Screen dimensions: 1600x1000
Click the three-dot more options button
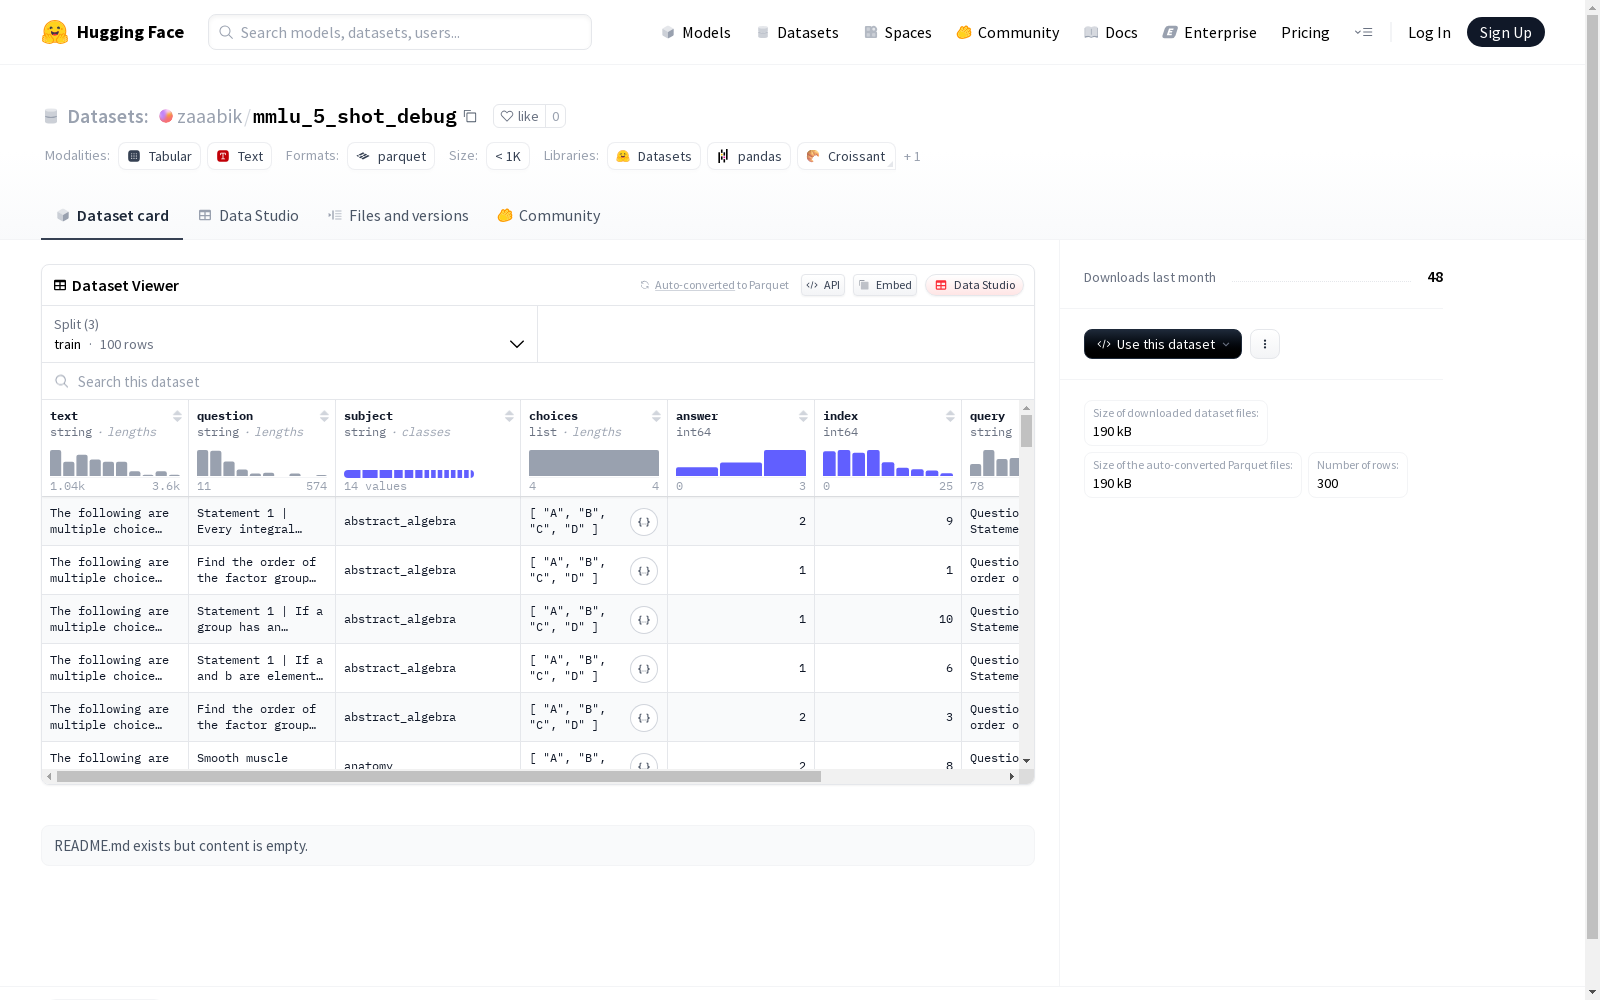pyautogui.click(x=1265, y=344)
